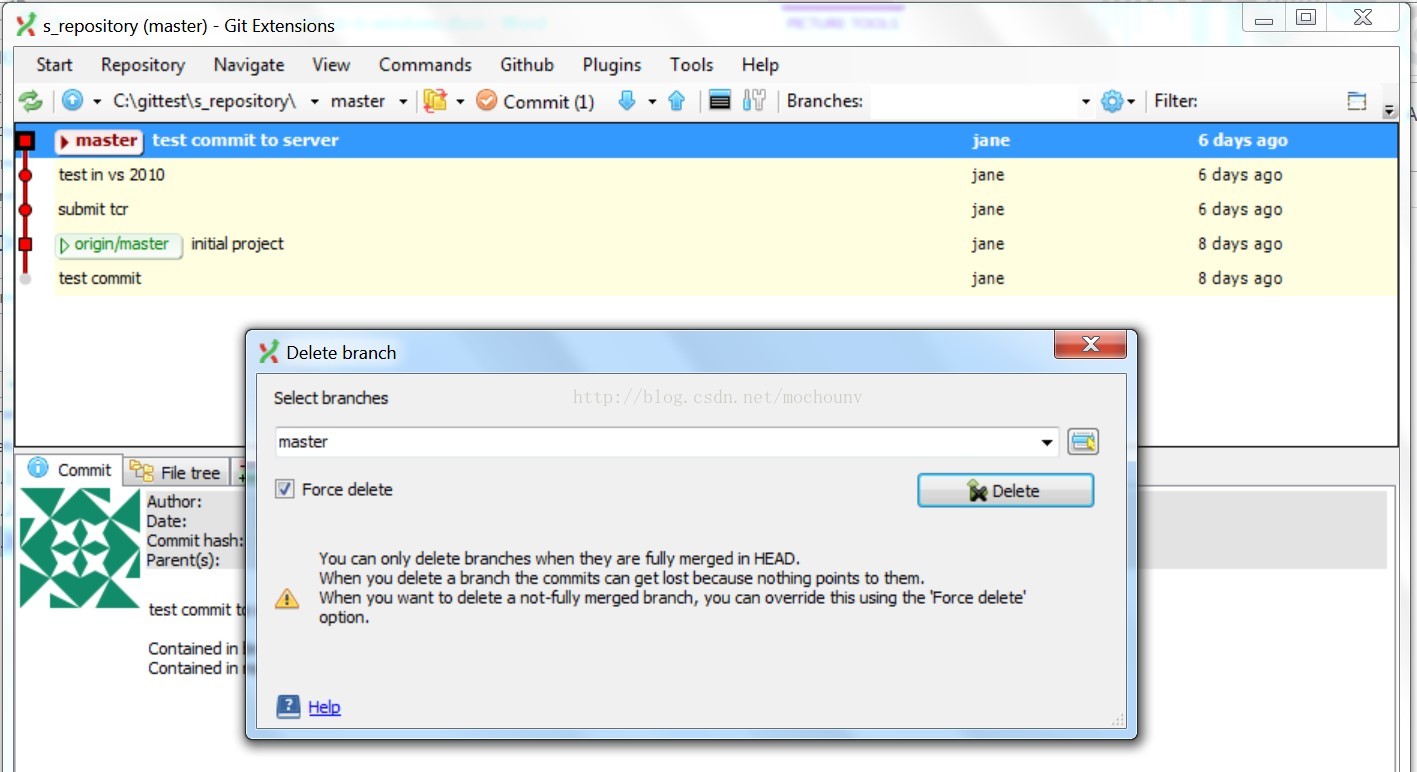This screenshot has height=772, width=1417.
Task: Click the C:\gittest\s_repository\ path in the toolbar
Action: coord(204,101)
